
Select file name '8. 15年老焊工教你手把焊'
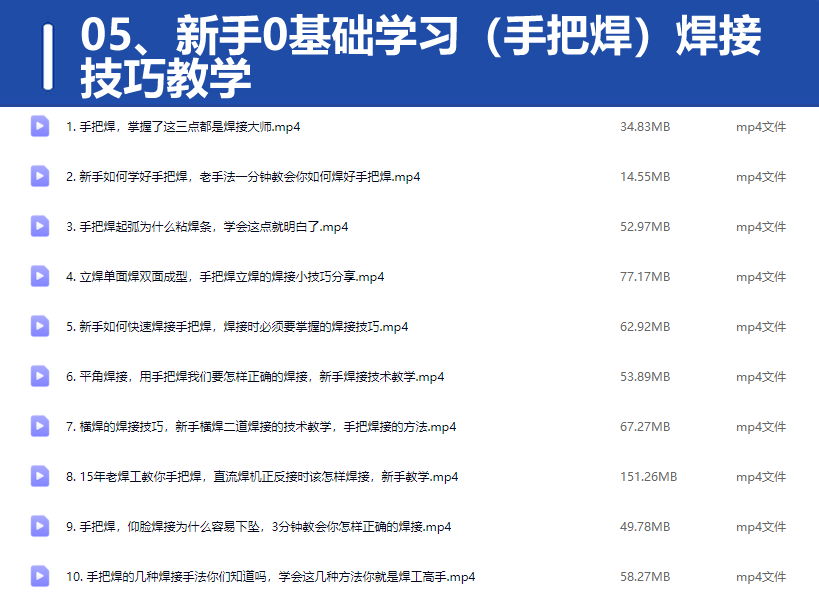point(262,477)
